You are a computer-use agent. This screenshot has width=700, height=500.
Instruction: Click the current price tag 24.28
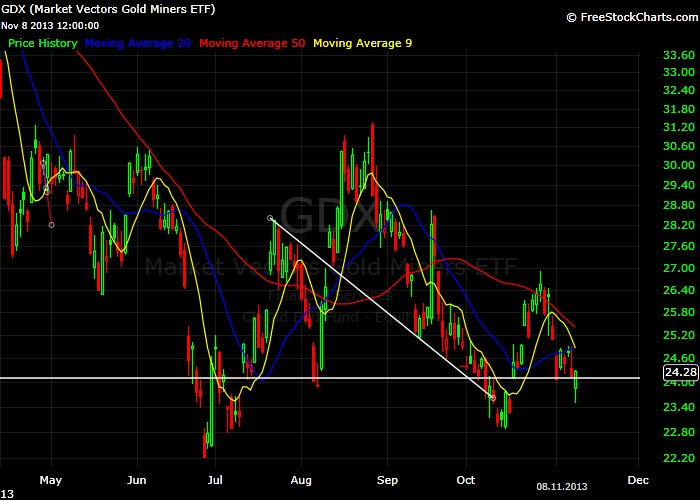coord(680,372)
